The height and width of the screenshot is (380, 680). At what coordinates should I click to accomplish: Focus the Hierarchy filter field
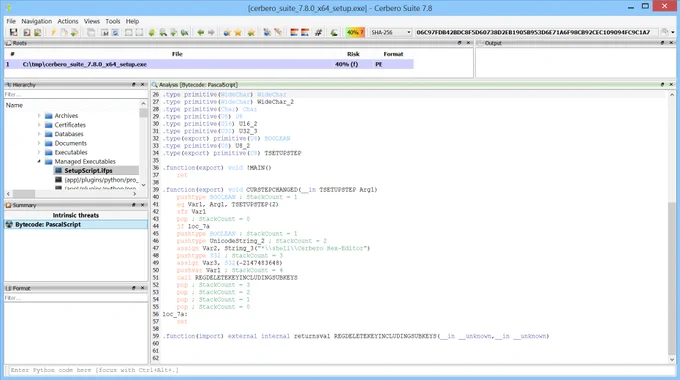tap(76, 94)
